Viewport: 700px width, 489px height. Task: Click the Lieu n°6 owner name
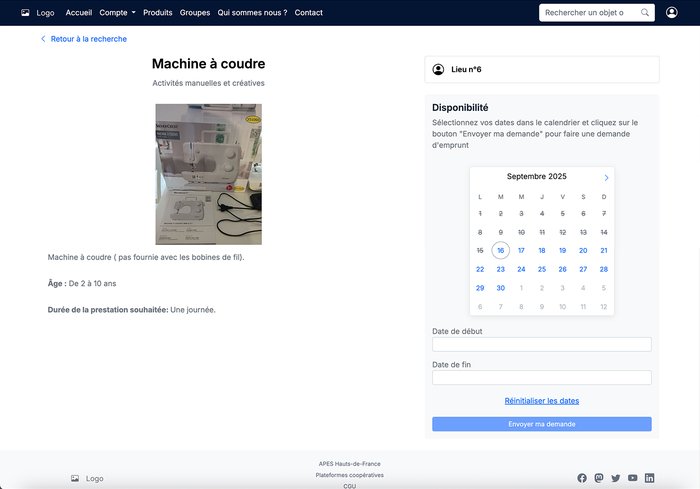[466, 69]
